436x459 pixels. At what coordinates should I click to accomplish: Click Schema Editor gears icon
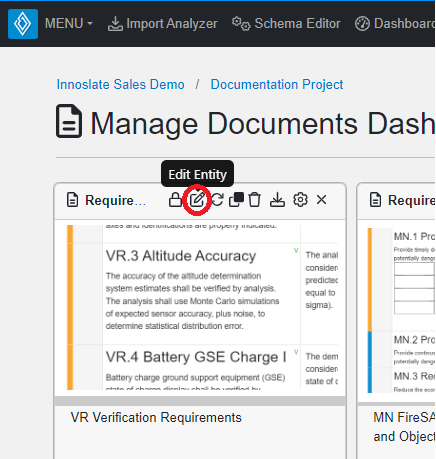pyautogui.click(x=241, y=24)
